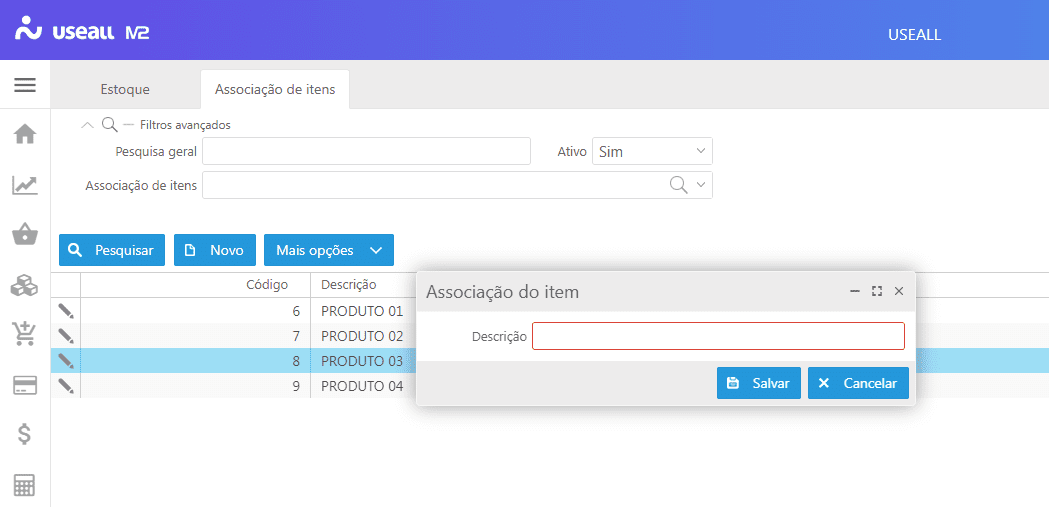
Task: Edit PRODUTO 04 with pencil icon
Action: (66, 386)
